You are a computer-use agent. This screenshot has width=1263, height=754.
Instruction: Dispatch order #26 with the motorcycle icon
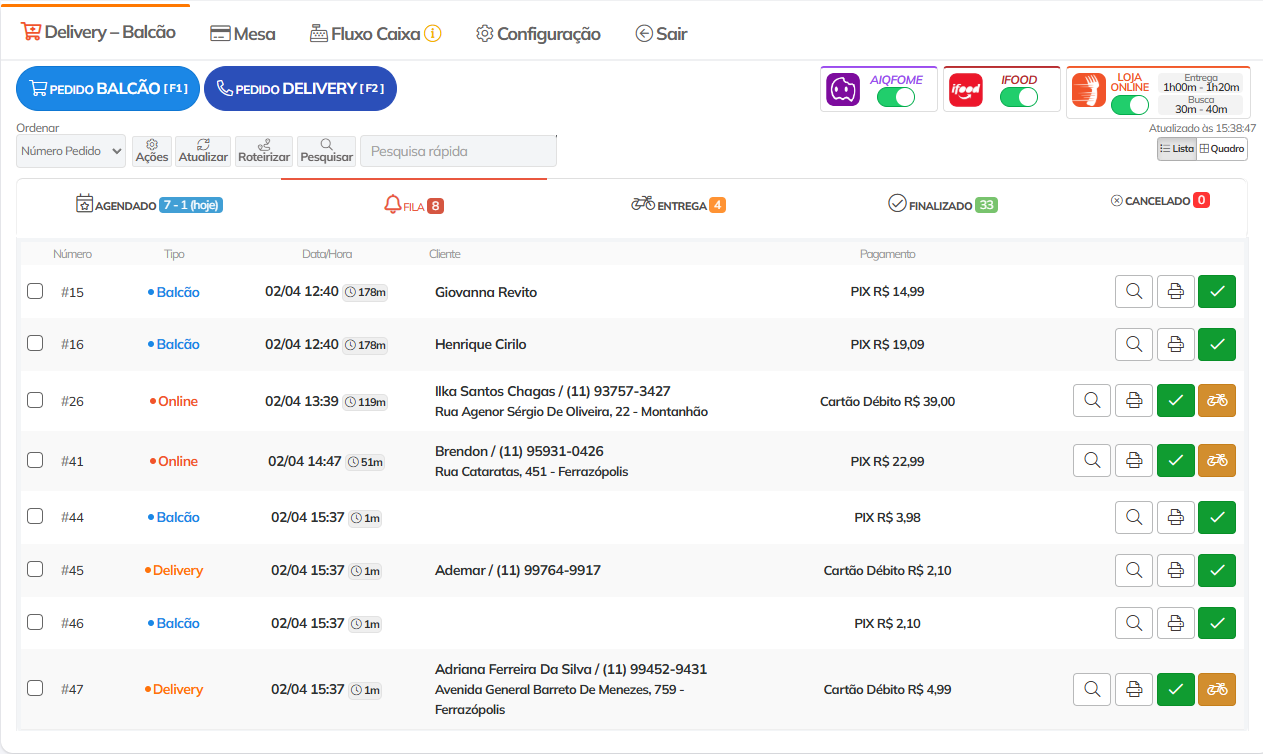point(1217,401)
